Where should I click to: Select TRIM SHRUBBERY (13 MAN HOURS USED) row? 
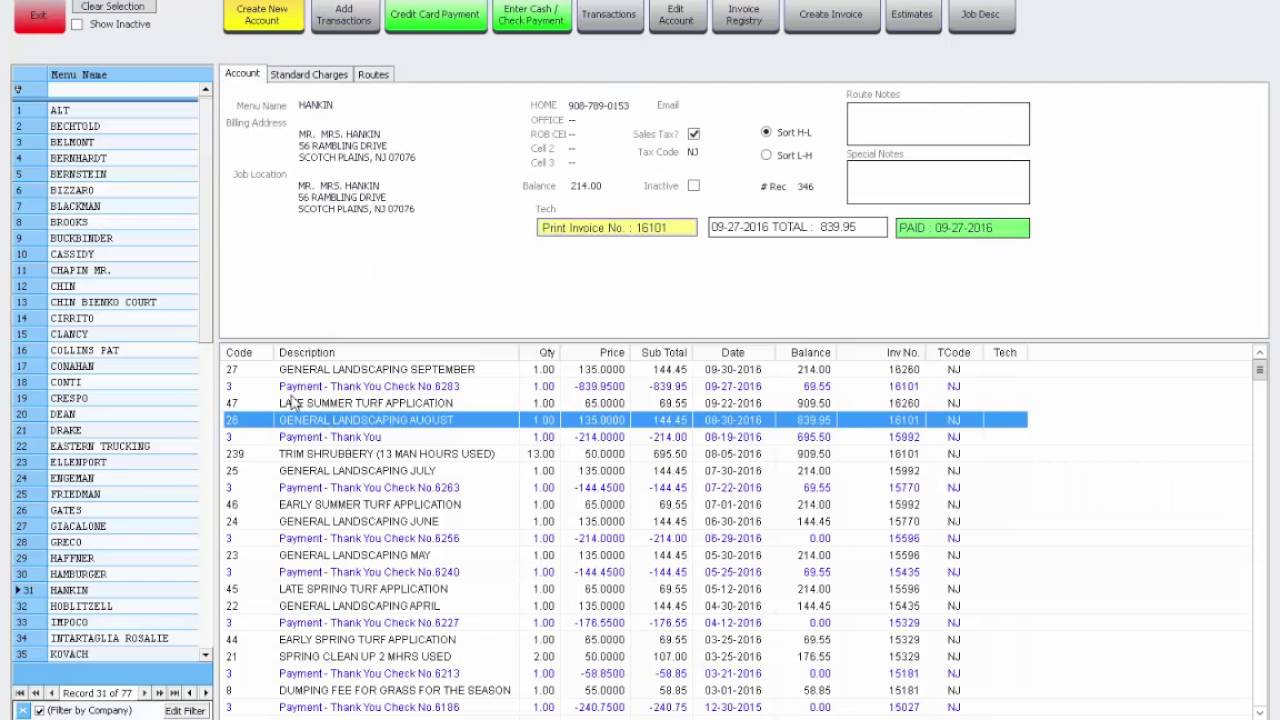point(625,454)
